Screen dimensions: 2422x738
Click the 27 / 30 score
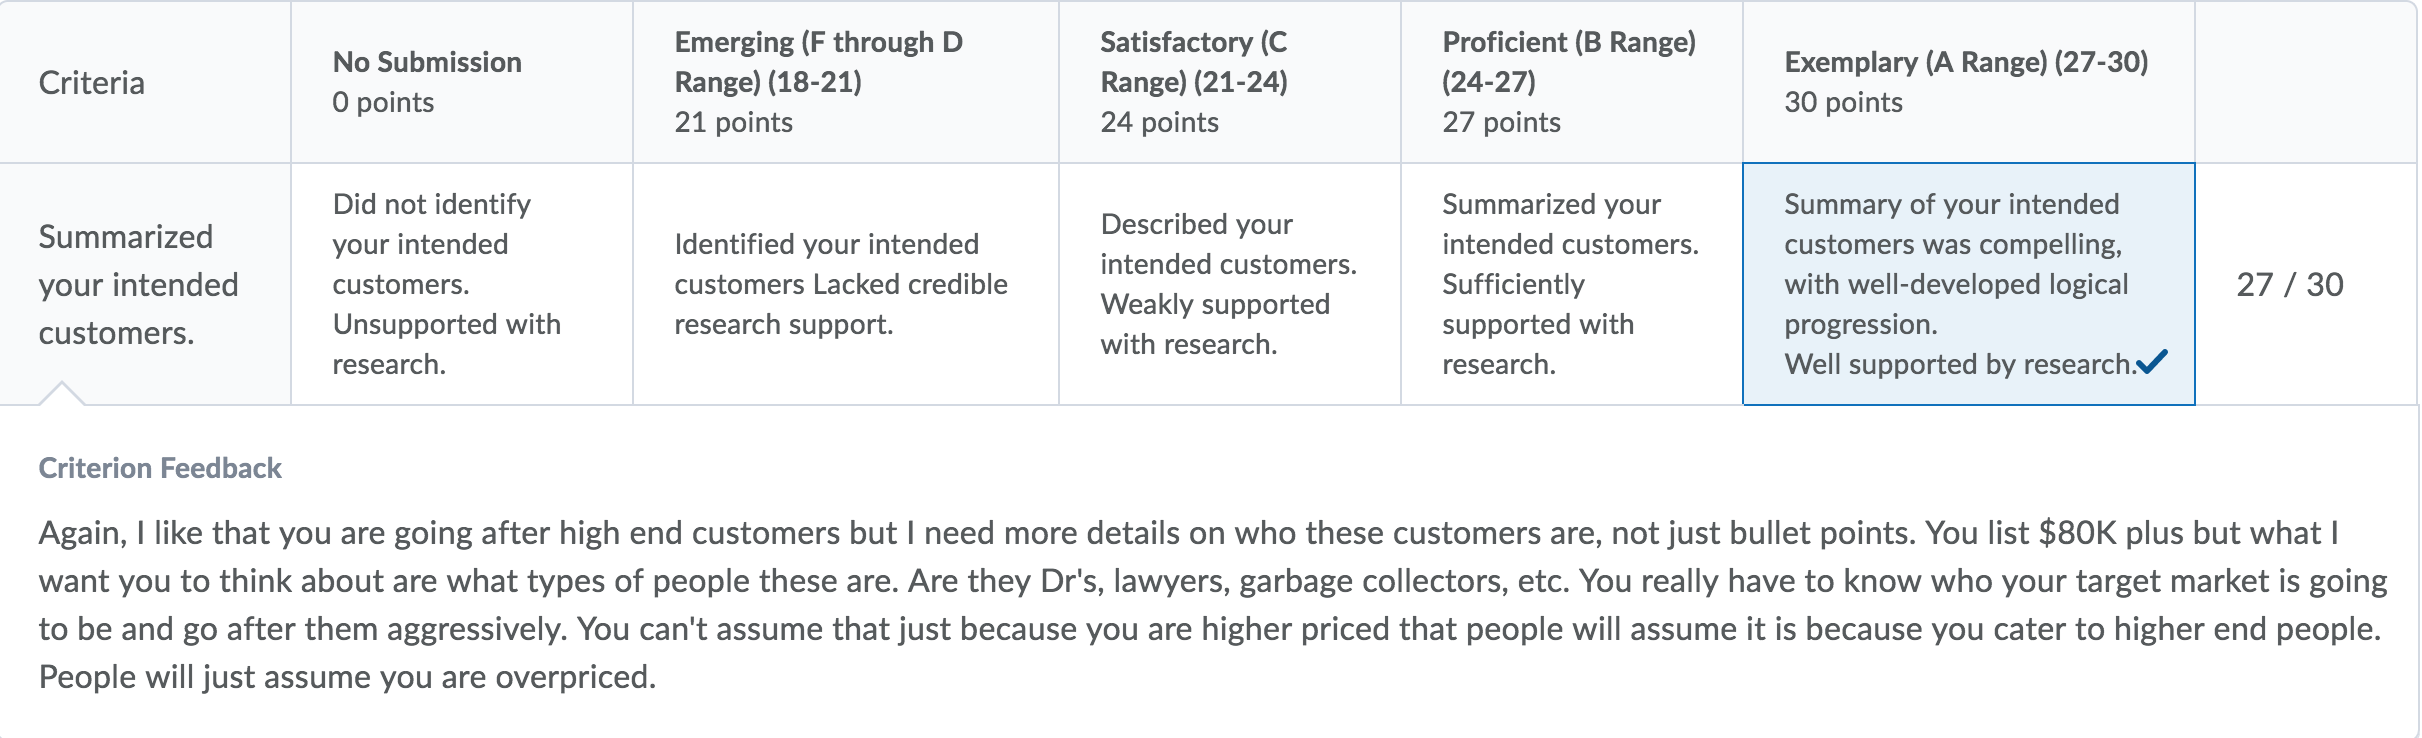2289,284
